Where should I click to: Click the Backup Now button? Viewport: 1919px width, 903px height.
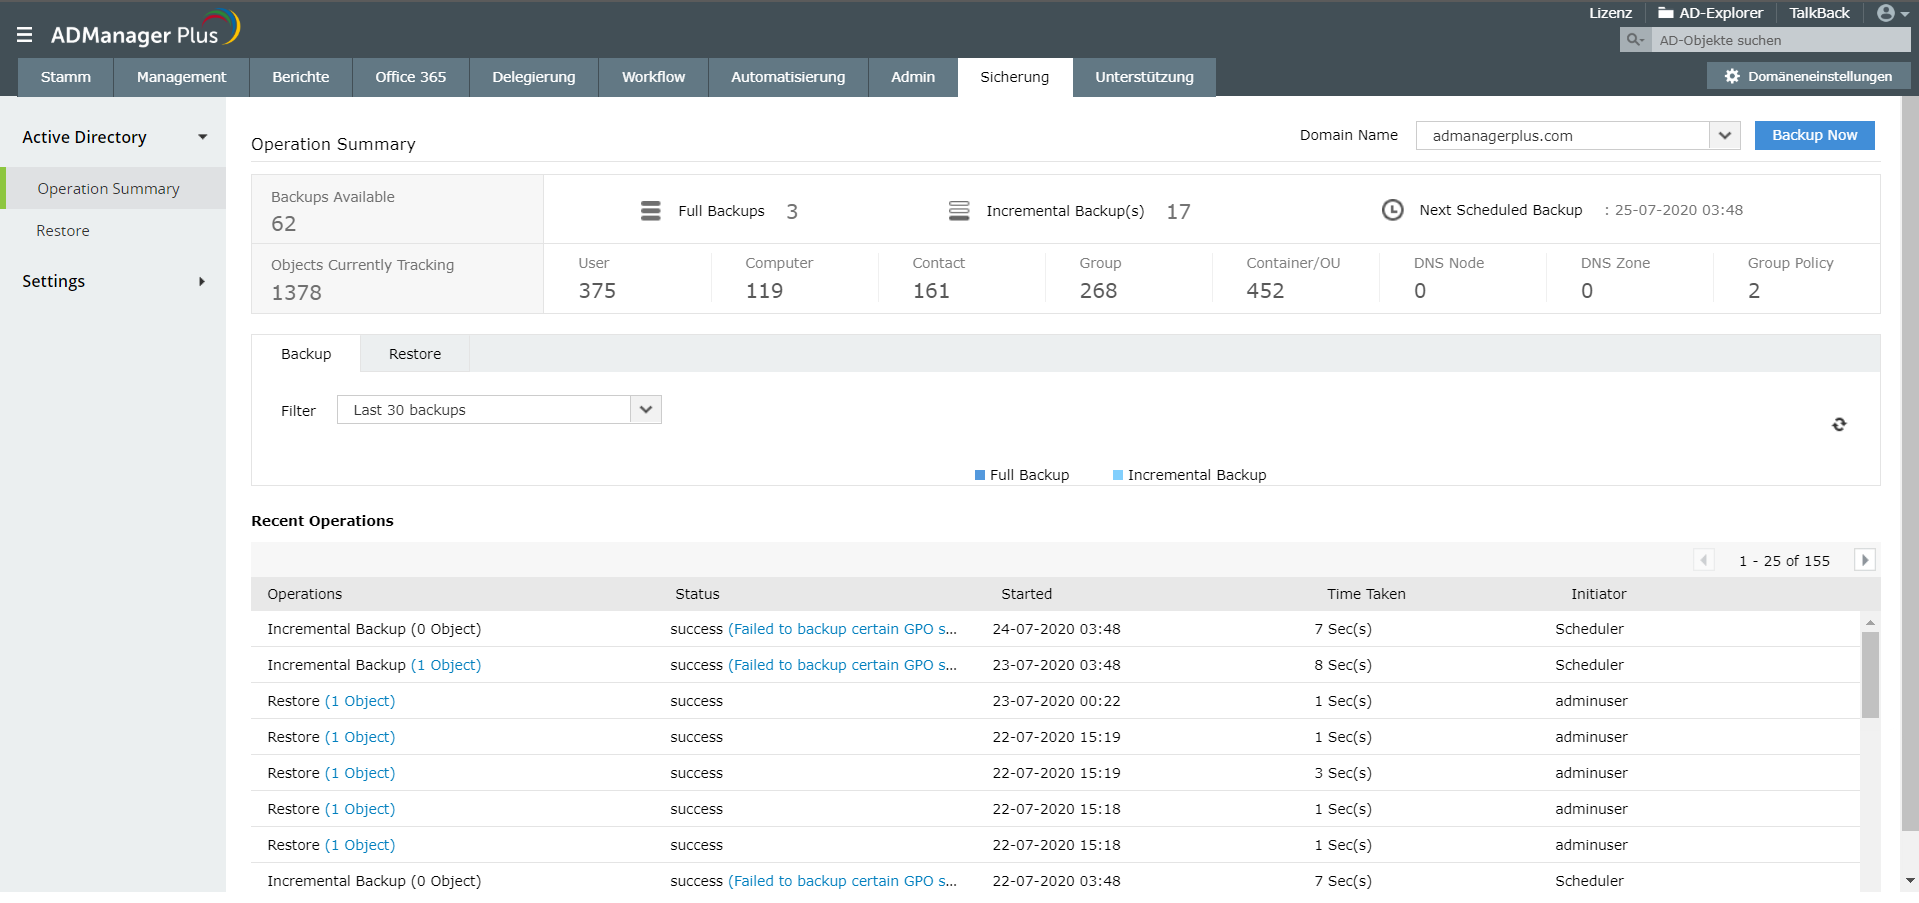point(1813,135)
